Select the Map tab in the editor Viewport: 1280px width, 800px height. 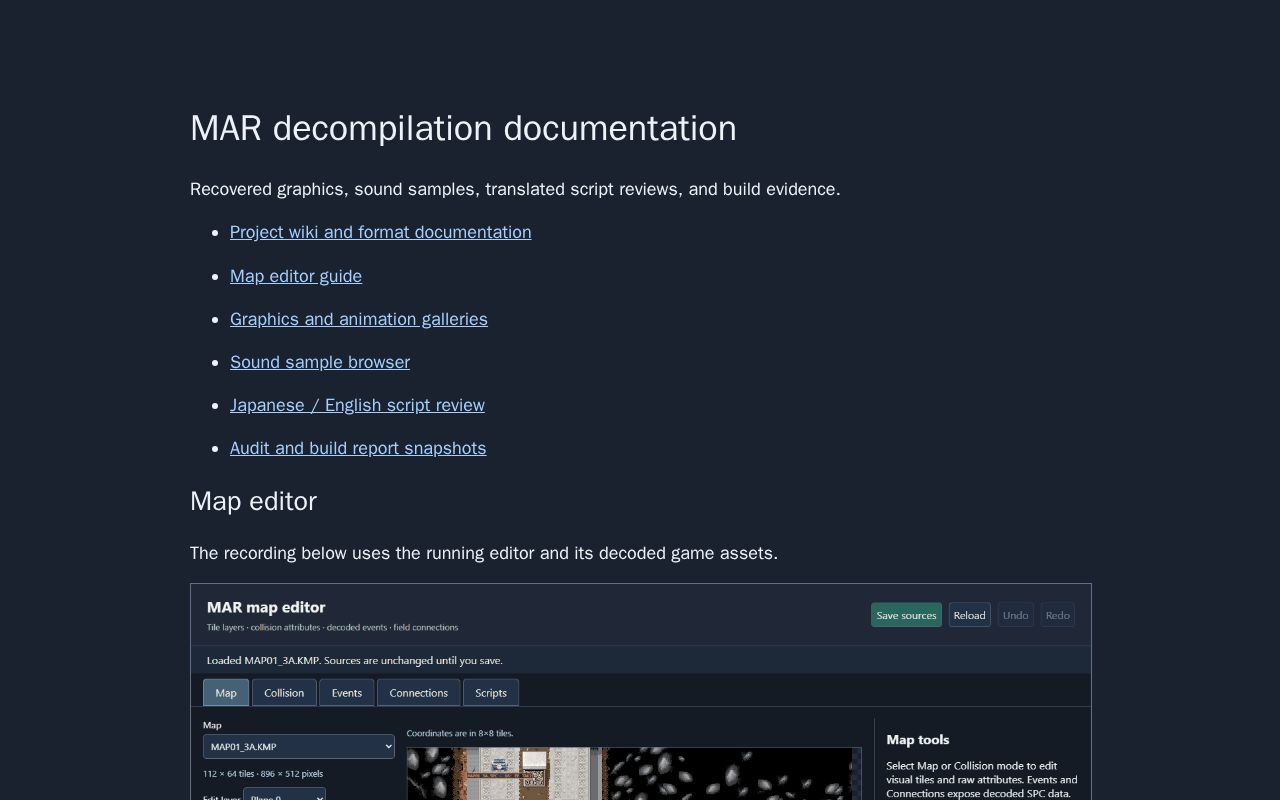click(x=226, y=693)
